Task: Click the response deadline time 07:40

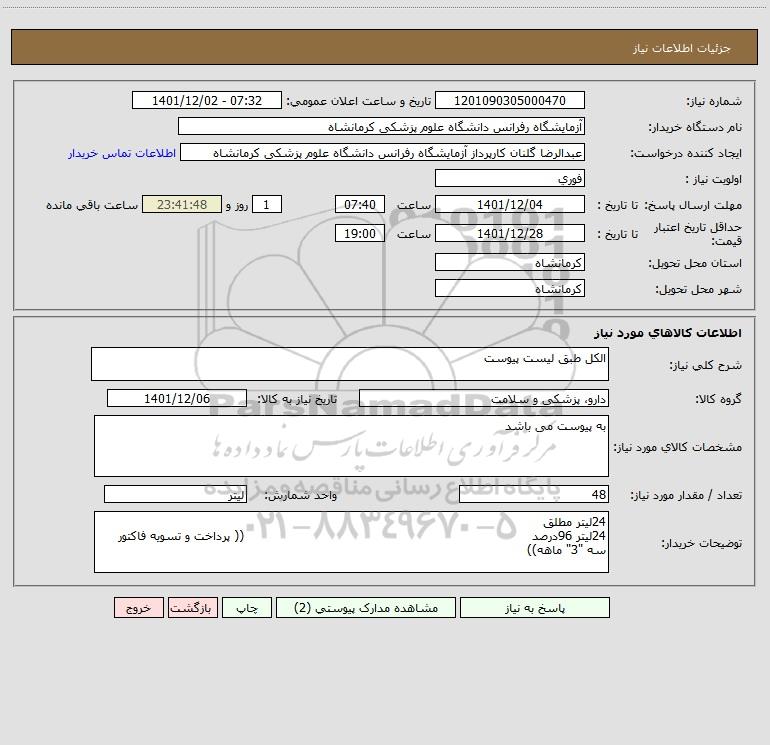Action: [x=359, y=204]
